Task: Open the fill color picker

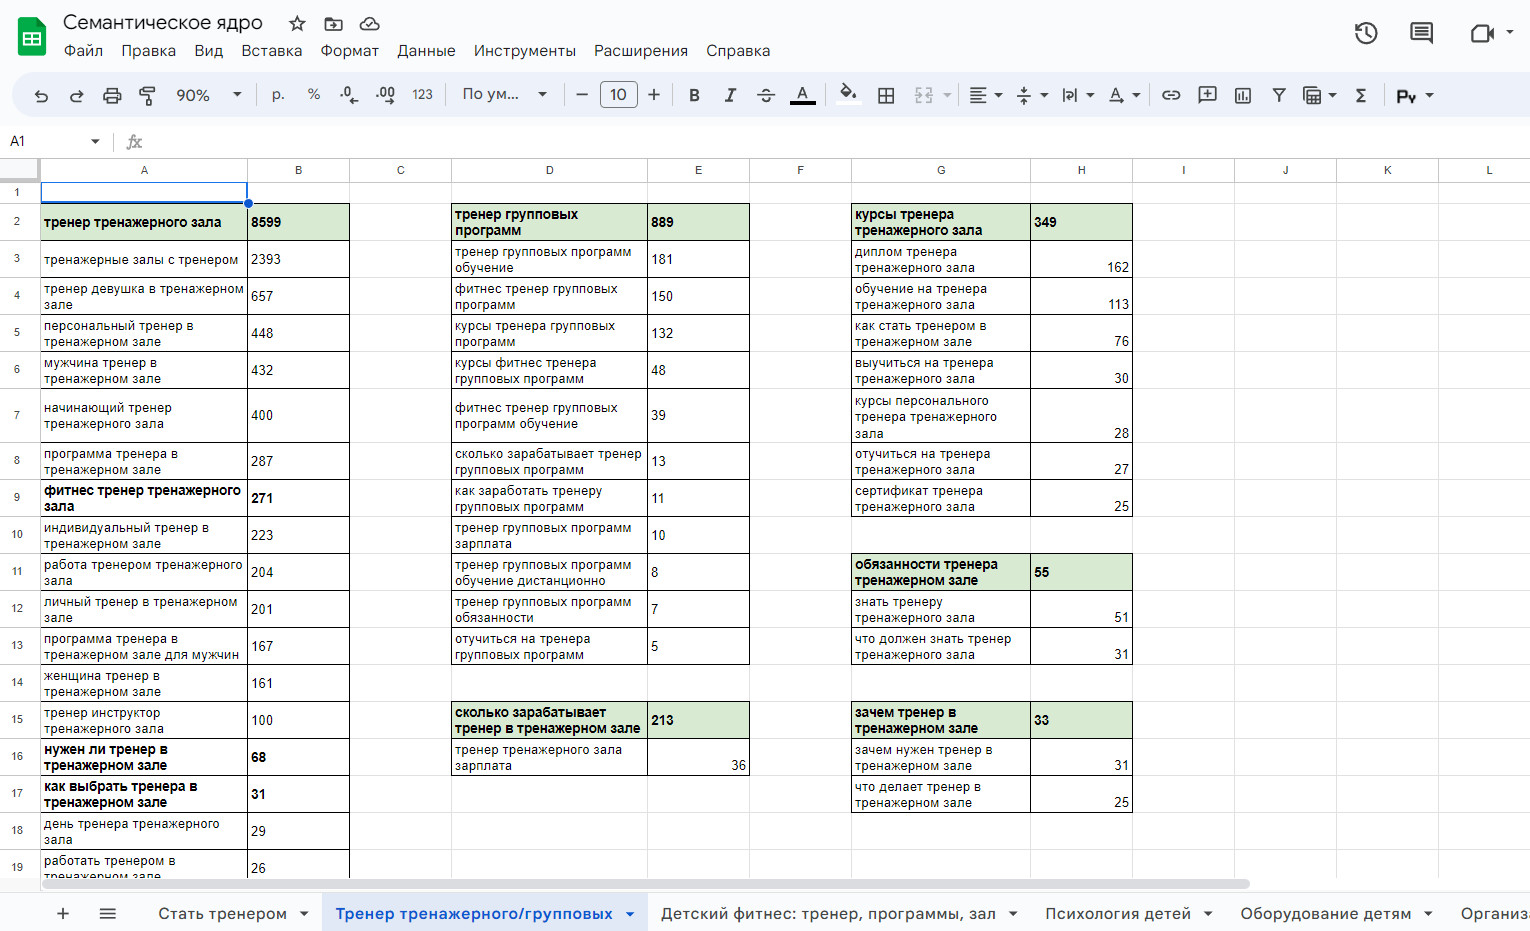Action: 848,95
